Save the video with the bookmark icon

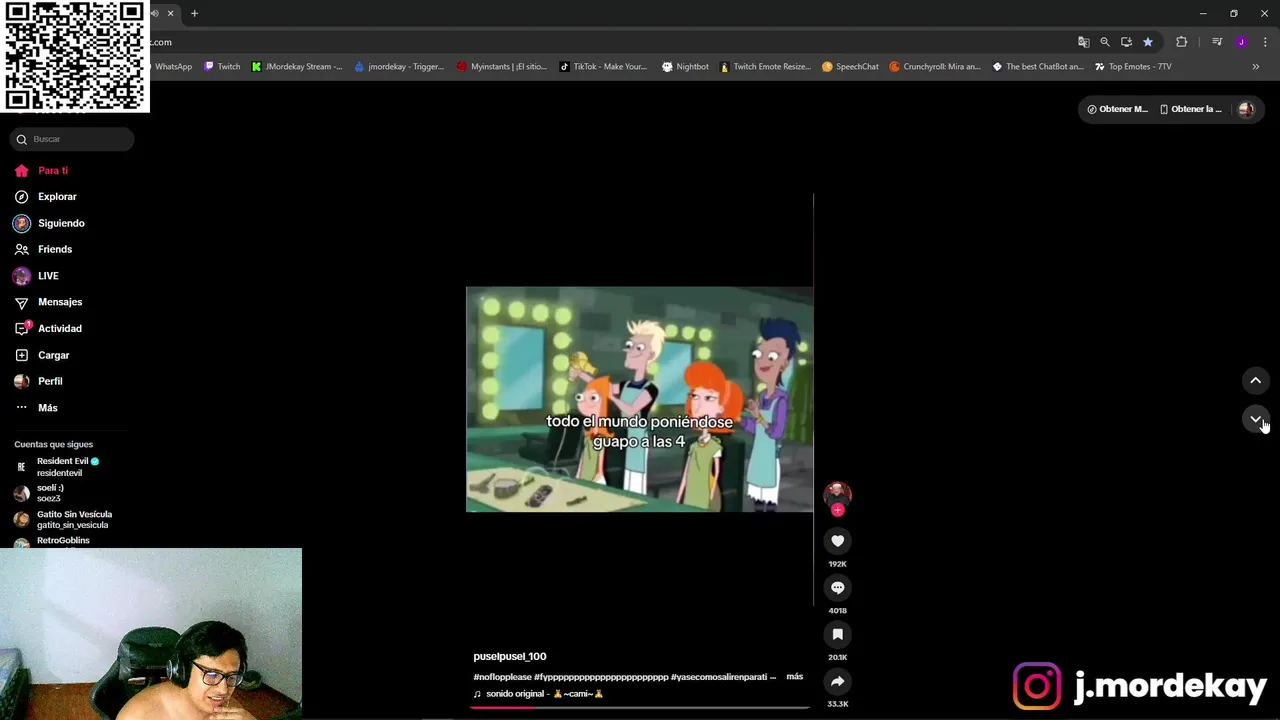click(838, 635)
